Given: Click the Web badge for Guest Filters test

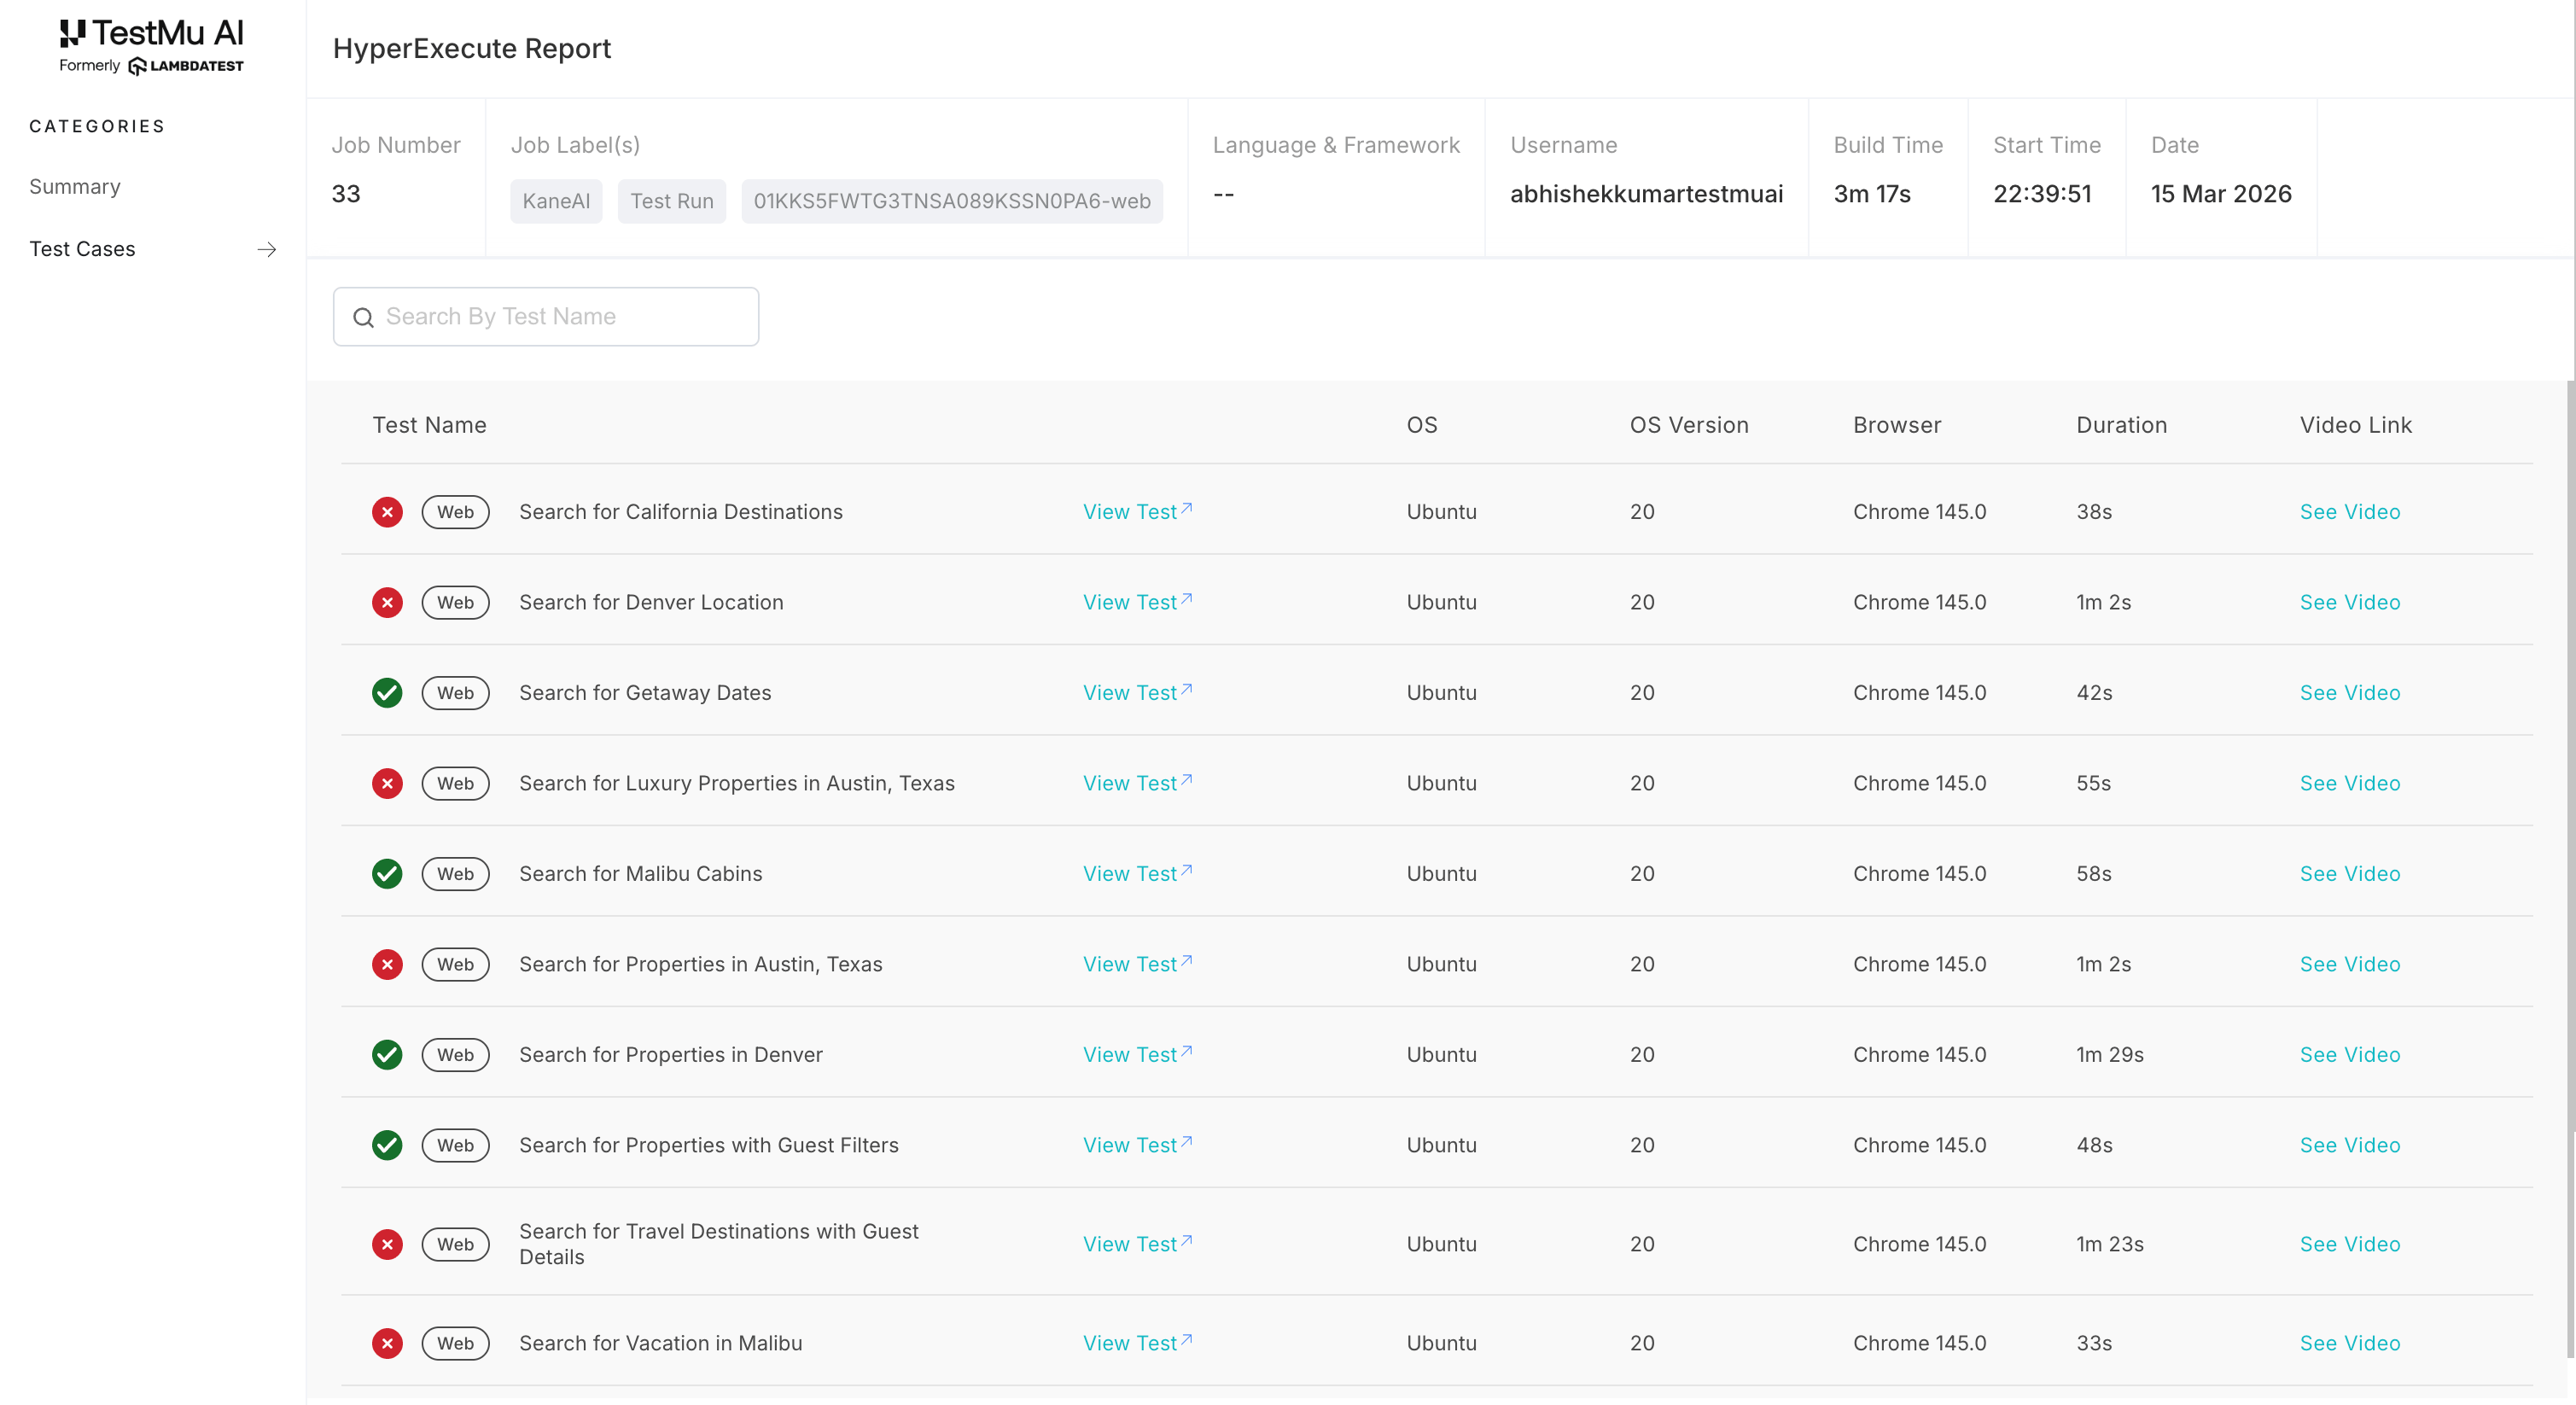Looking at the screenshot, I should click(x=455, y=1145).
